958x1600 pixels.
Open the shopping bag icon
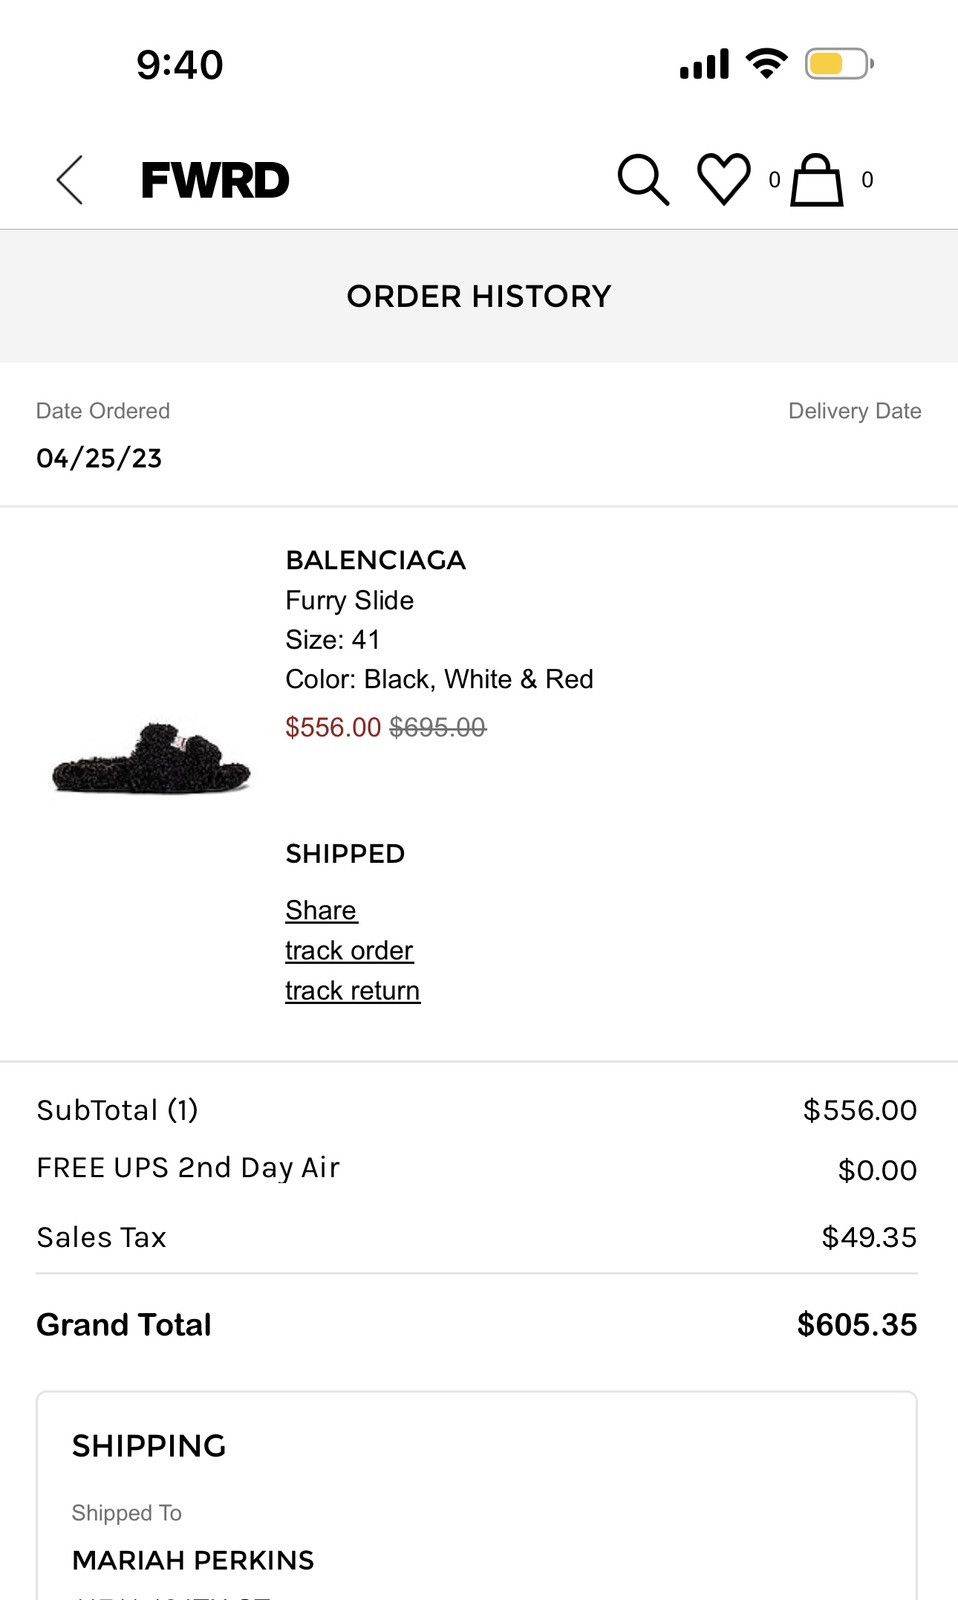coord(816,180)
